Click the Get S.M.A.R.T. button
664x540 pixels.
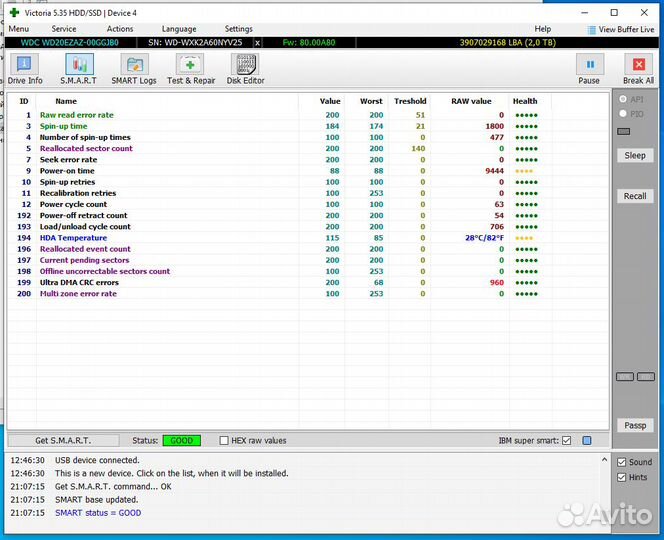63,440
